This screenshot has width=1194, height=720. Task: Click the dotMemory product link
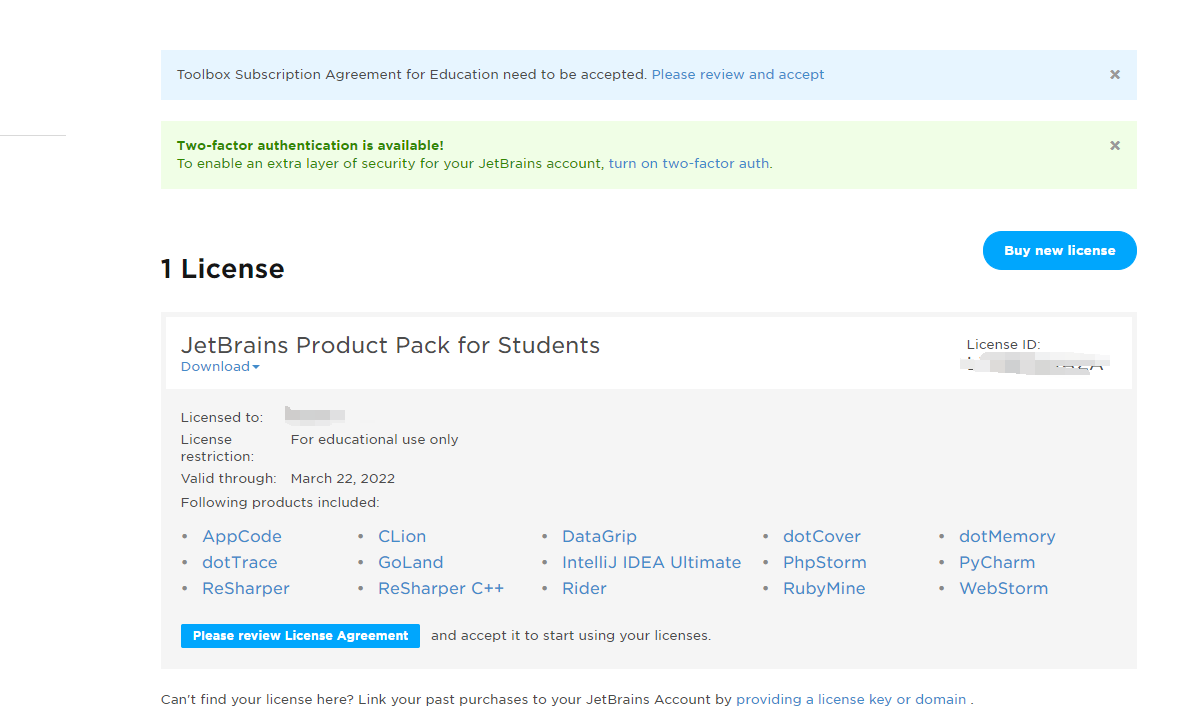1007,537
